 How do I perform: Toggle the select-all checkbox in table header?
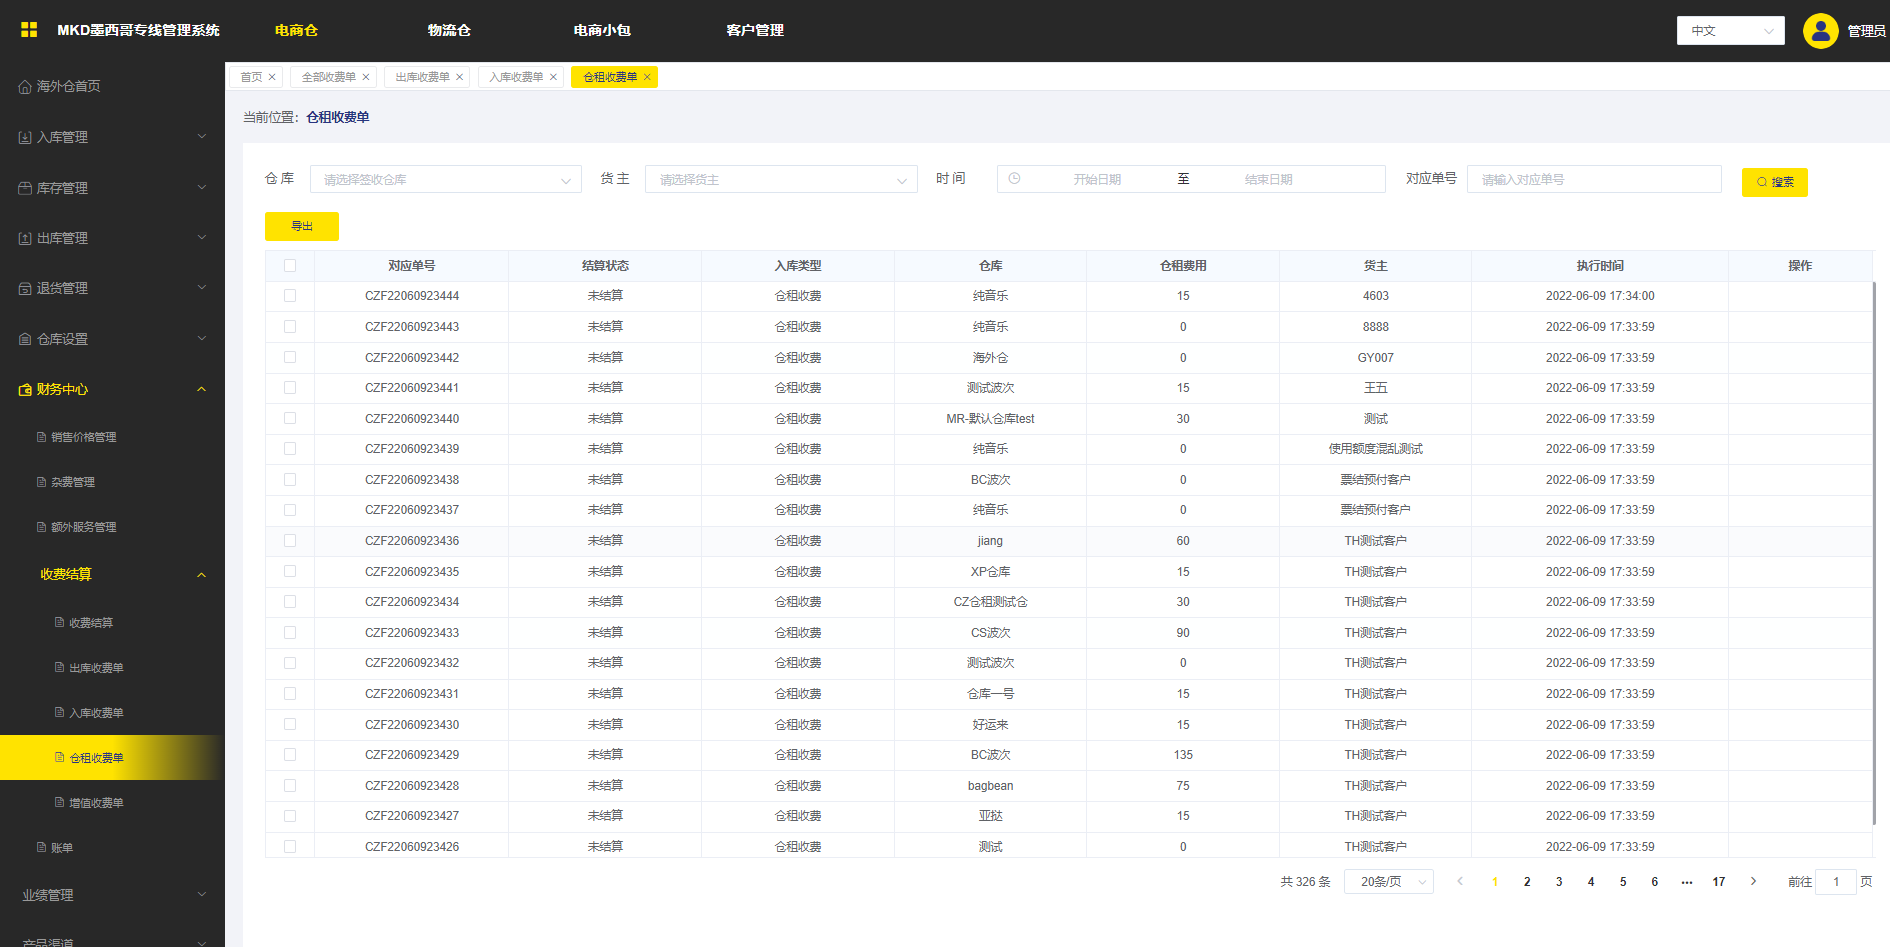[x=290, y=266]
